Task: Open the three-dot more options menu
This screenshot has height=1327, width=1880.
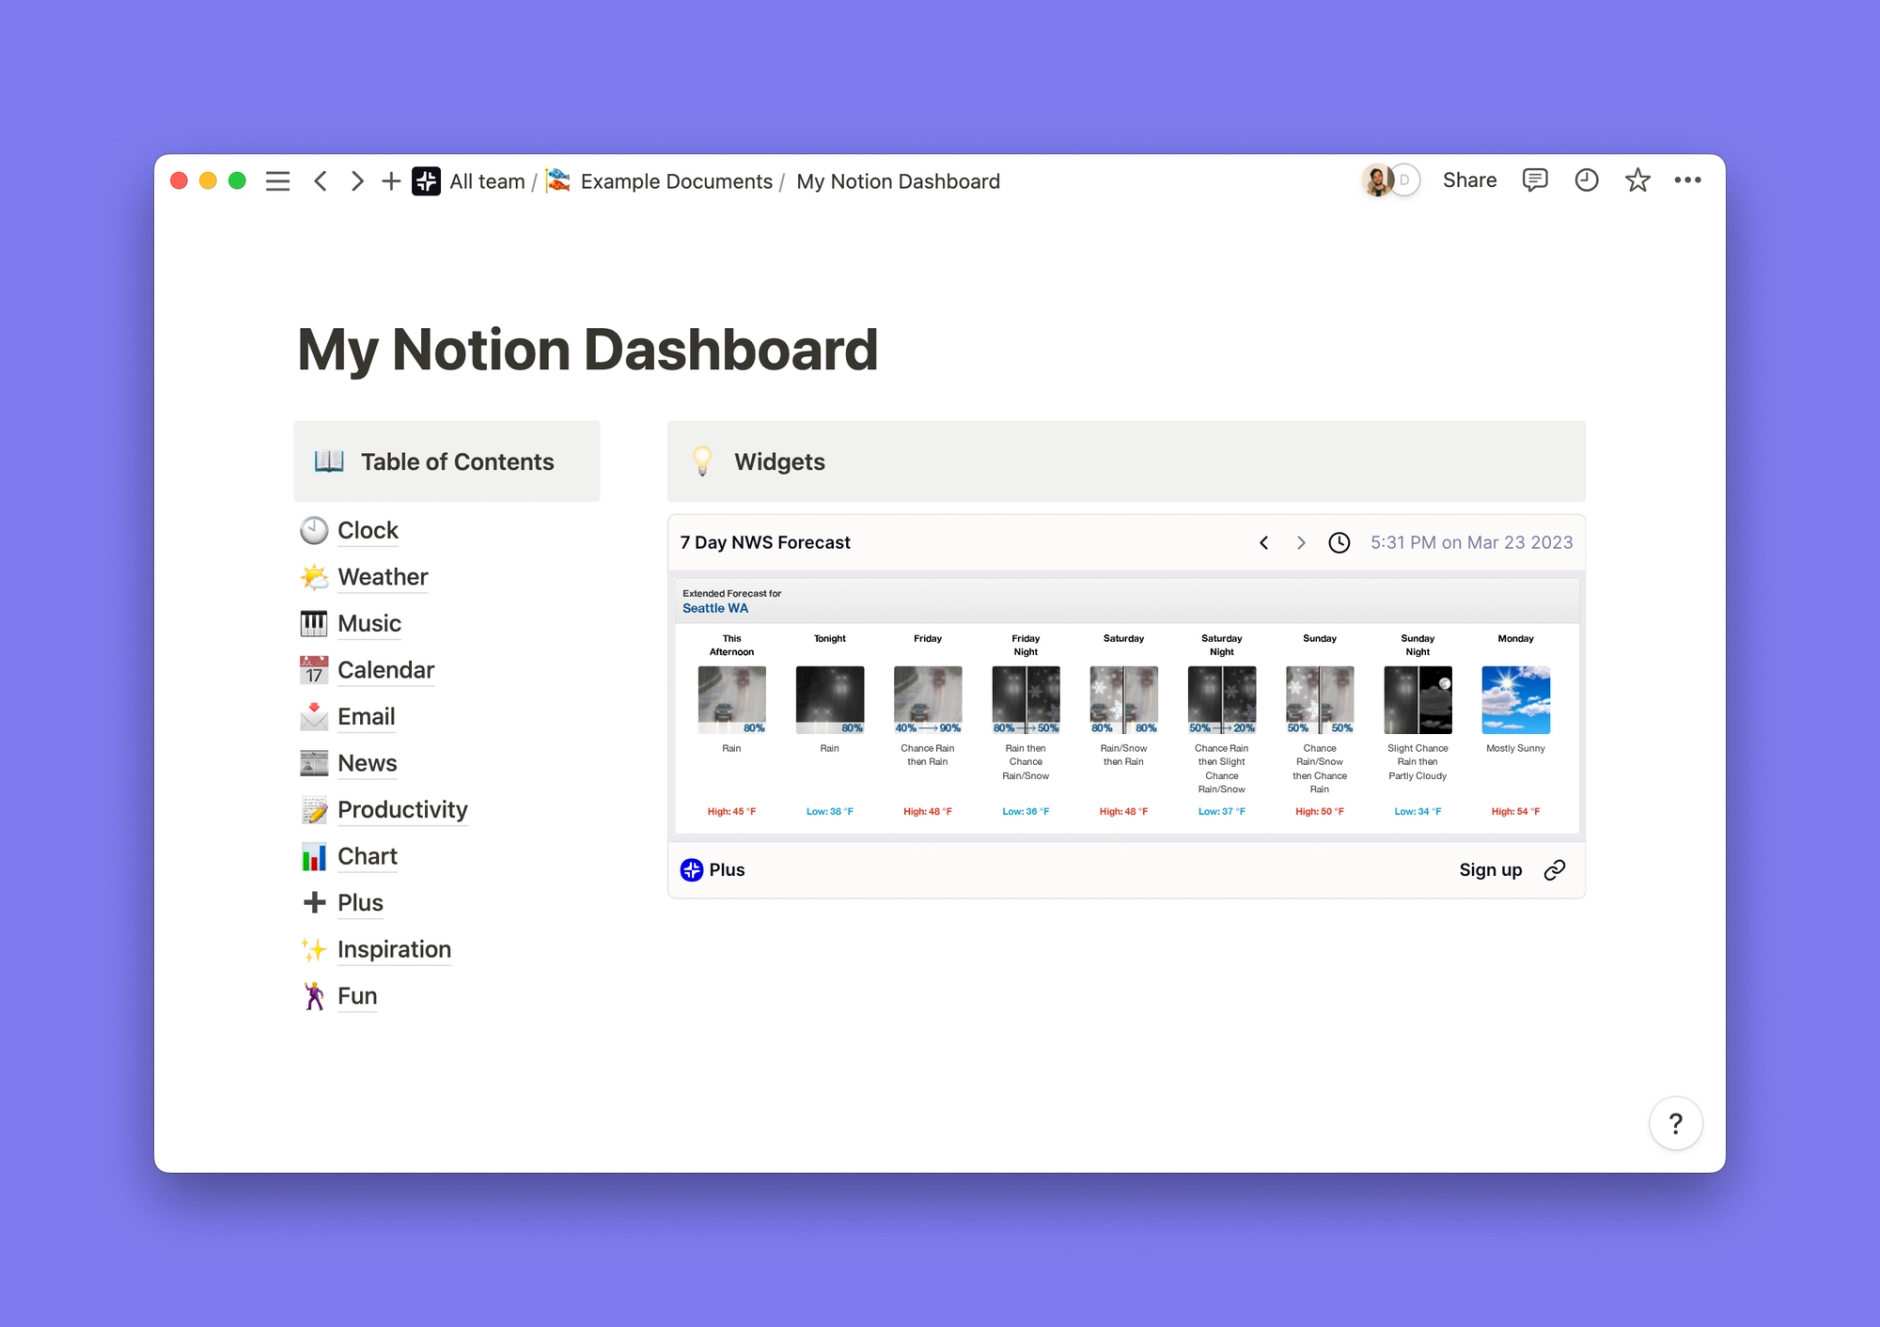Action: 1688,180
